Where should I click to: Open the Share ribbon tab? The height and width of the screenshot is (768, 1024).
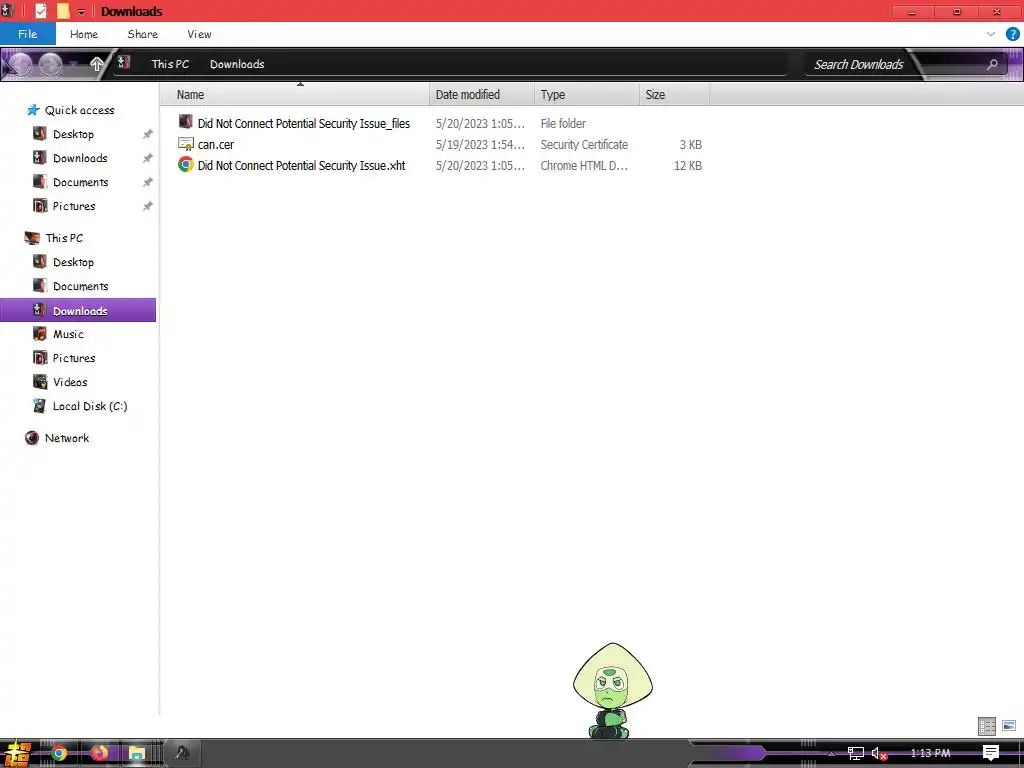click(142, 34)
